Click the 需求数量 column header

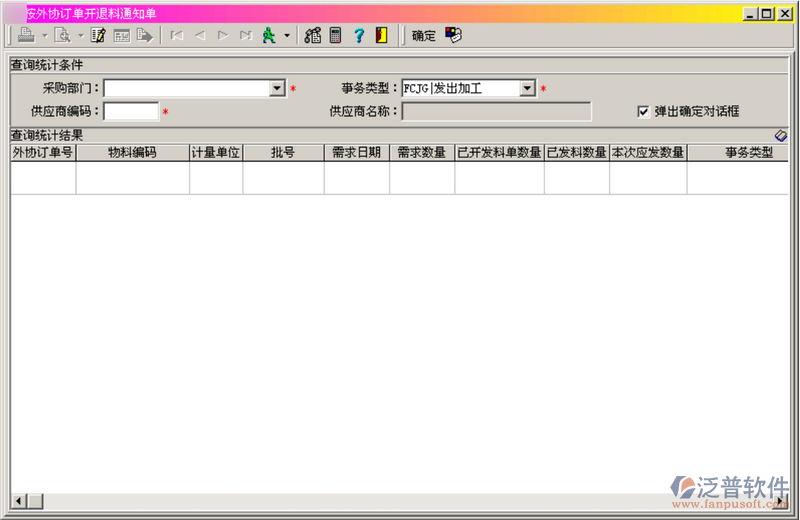tap(422, 153)
